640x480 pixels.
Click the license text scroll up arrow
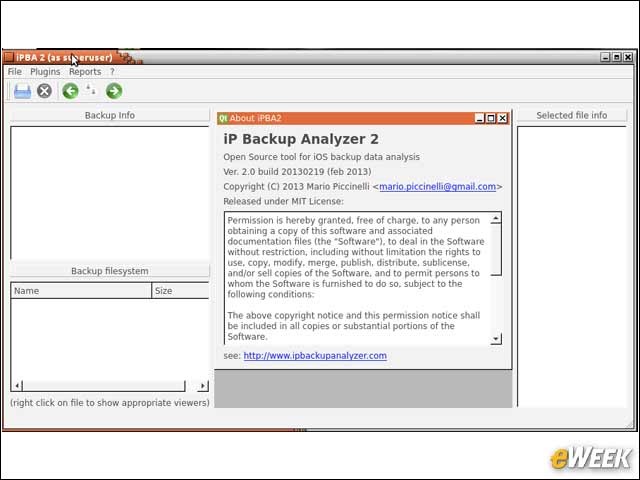point(496,218)
